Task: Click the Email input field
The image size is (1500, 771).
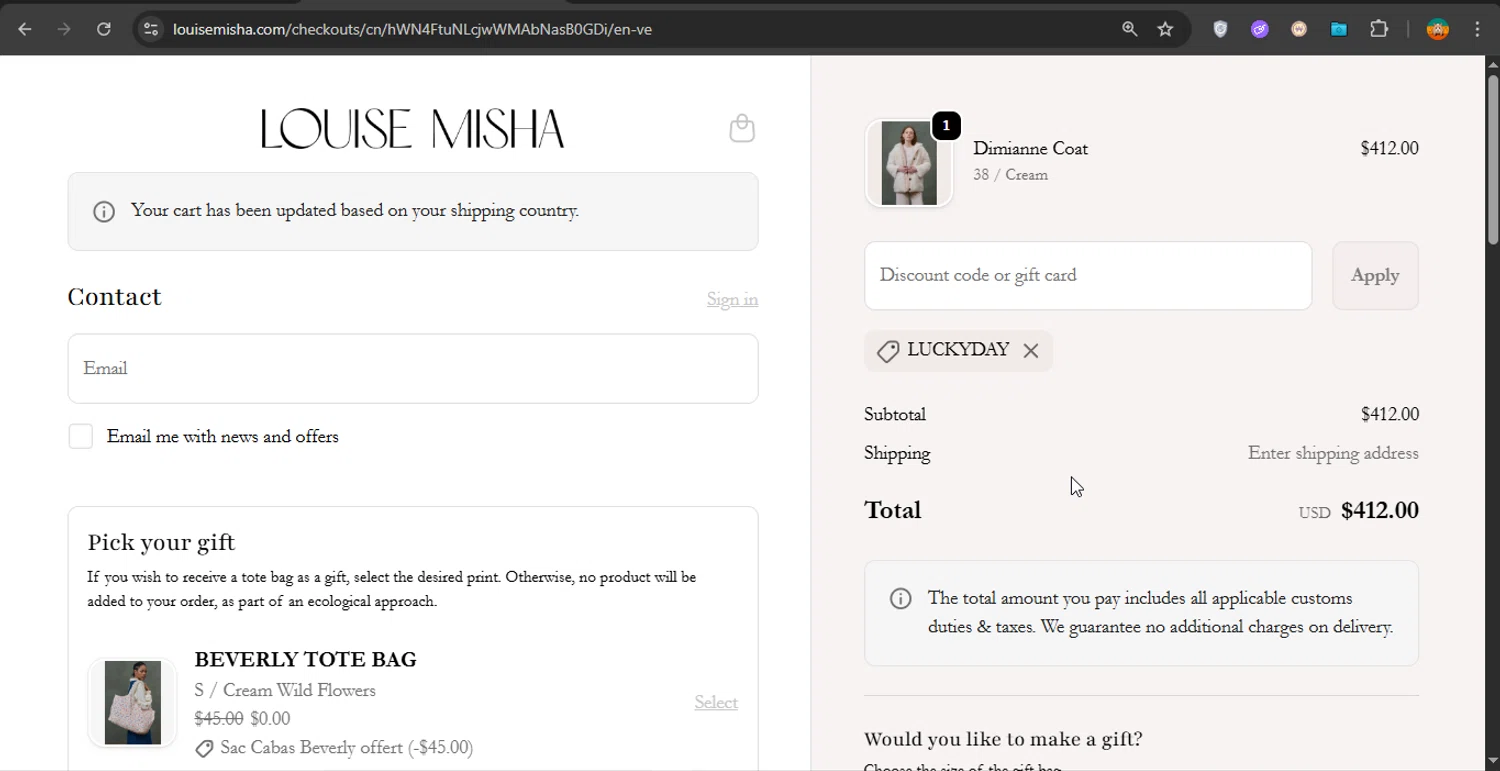Action: pos(413,369)
